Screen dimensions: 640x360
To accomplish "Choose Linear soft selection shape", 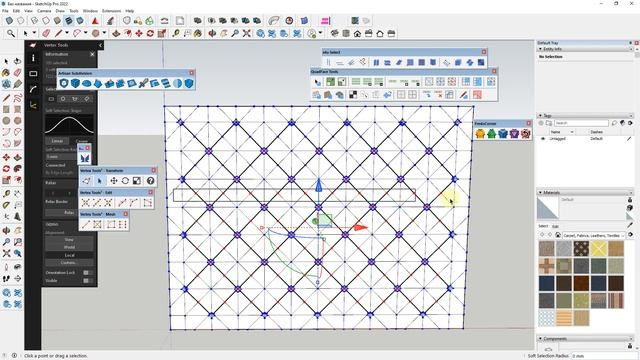I will click(x=57, y=141).
